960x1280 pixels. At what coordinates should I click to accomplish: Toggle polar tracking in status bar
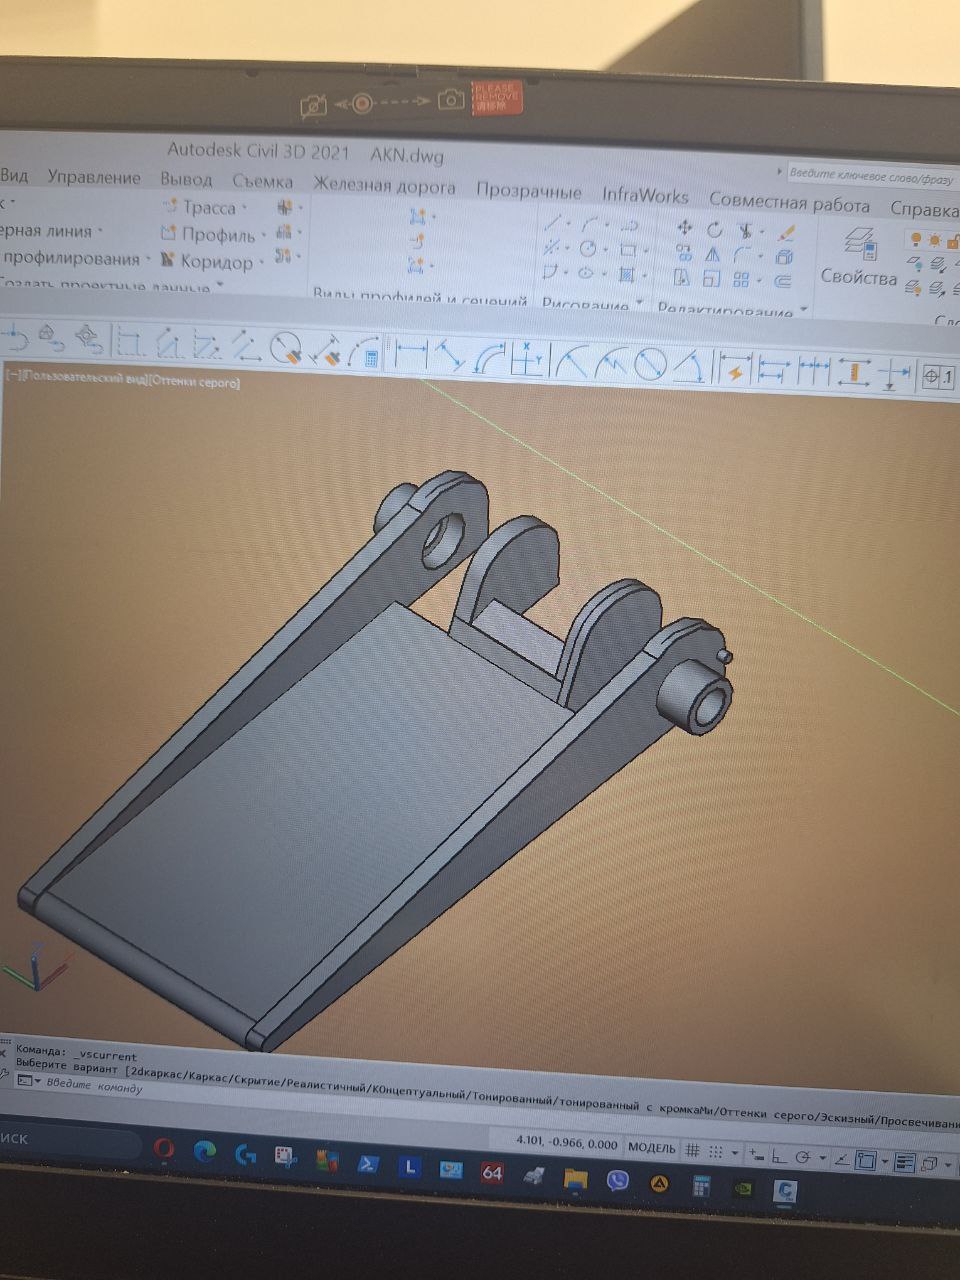coord(803,1156)
